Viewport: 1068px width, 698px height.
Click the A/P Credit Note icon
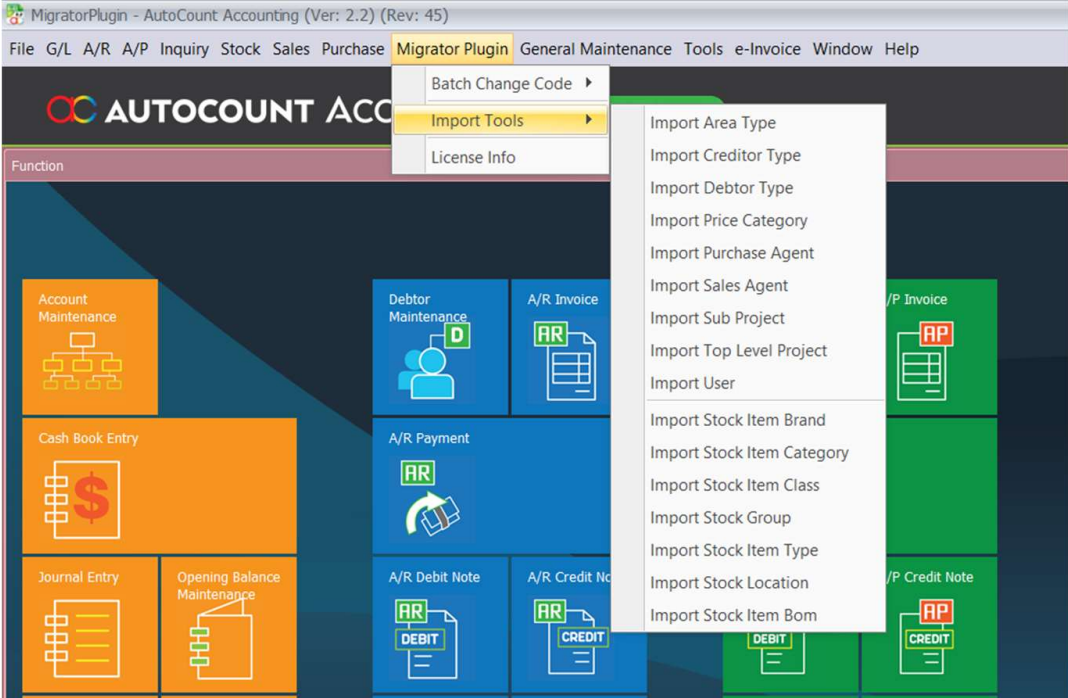pyautogui.click(x=928, y=637)
